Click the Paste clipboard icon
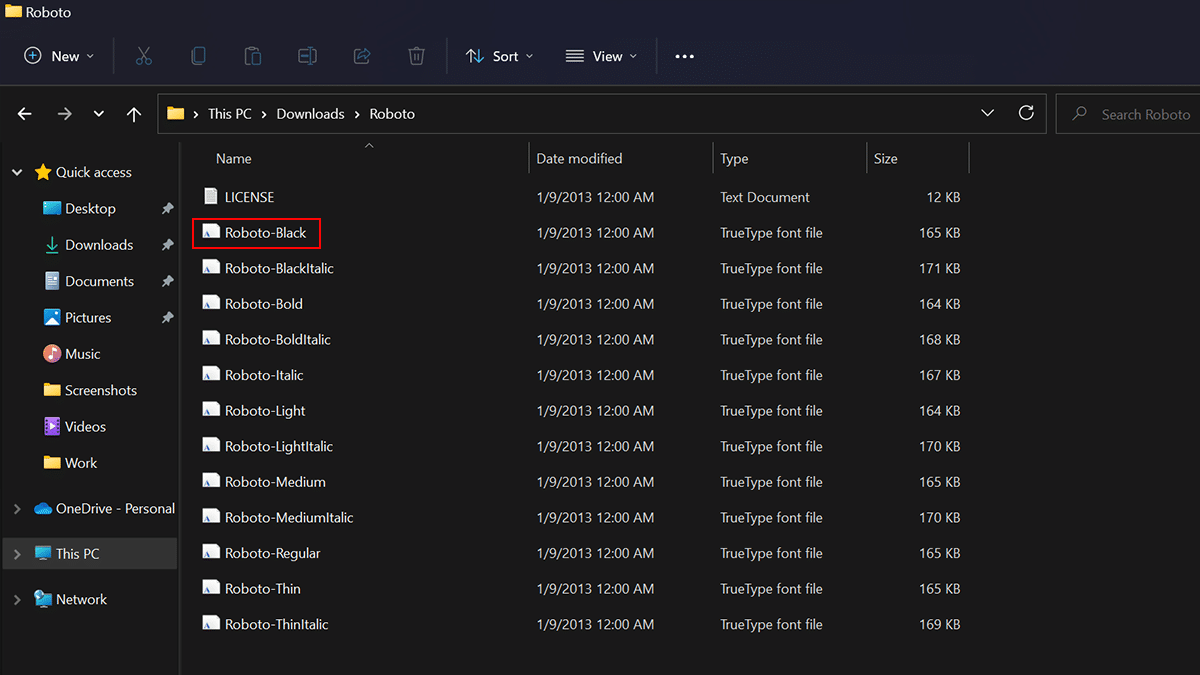Viewport: 1200px width, 675px height. pos(253,56)
